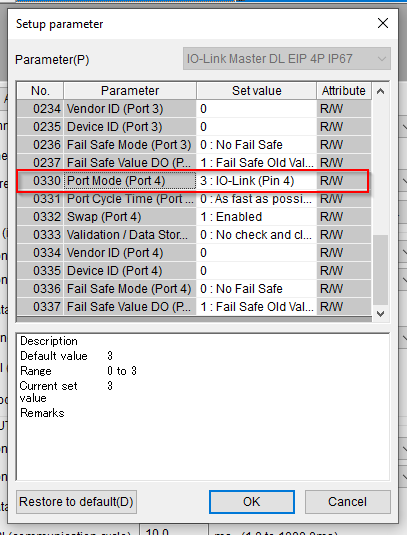The image size is (407, 535).
Task: Click set value 0 : As fast as possi...
Action: pos(257,199)
